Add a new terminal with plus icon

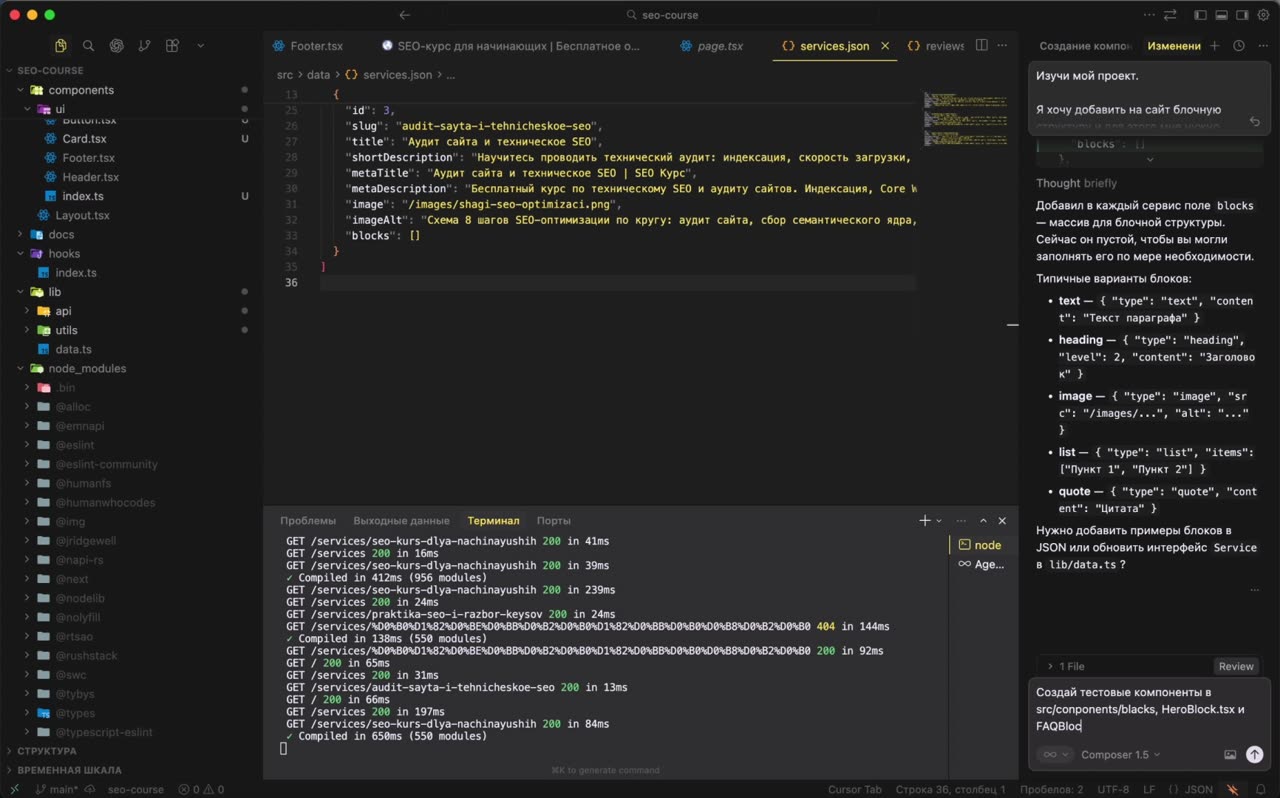pyautogui.click(x=925, y=520)
